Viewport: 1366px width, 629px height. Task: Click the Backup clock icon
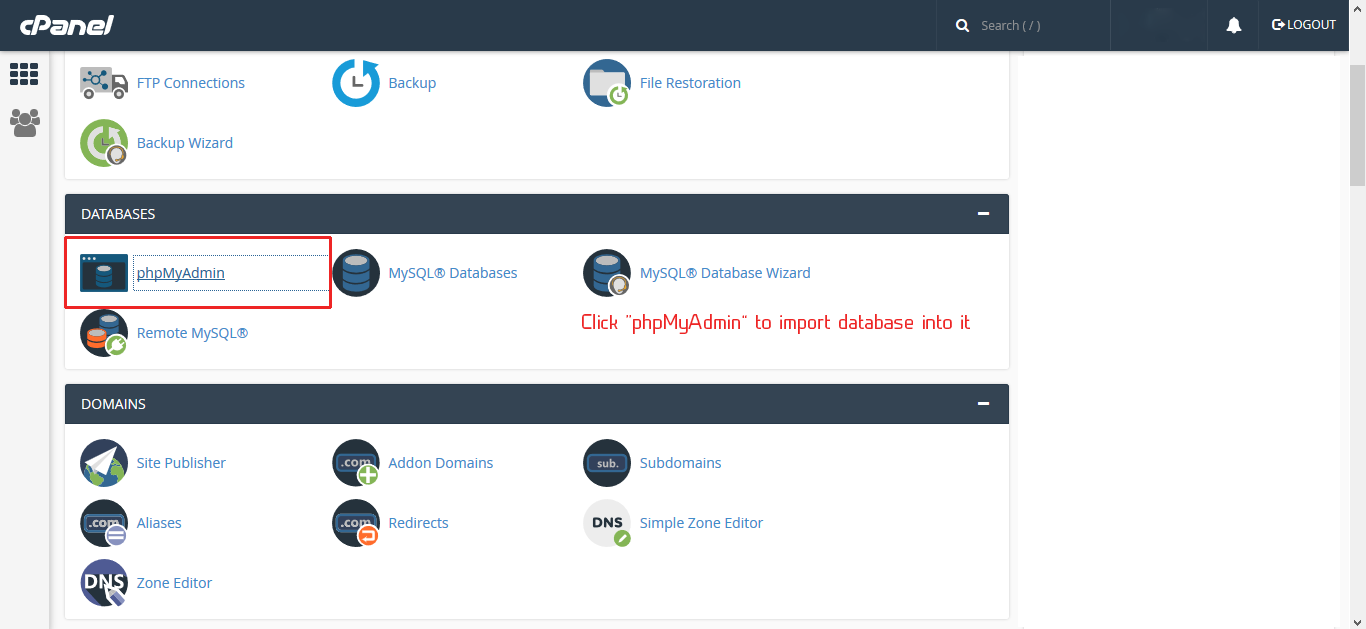coord(356,83)
